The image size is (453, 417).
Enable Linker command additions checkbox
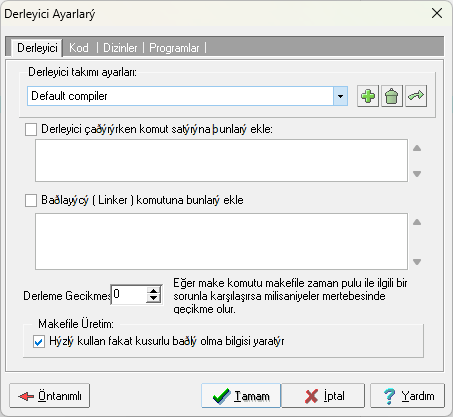click(x=31, y=201)
